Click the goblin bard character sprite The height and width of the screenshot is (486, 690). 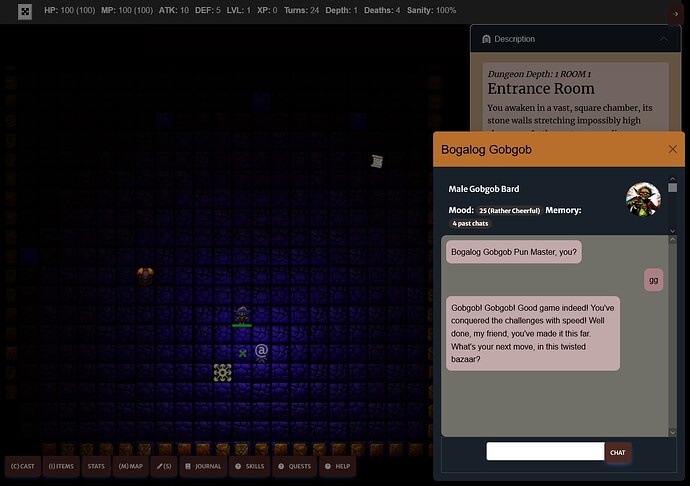pyautogui.click(x=242, y=315)
